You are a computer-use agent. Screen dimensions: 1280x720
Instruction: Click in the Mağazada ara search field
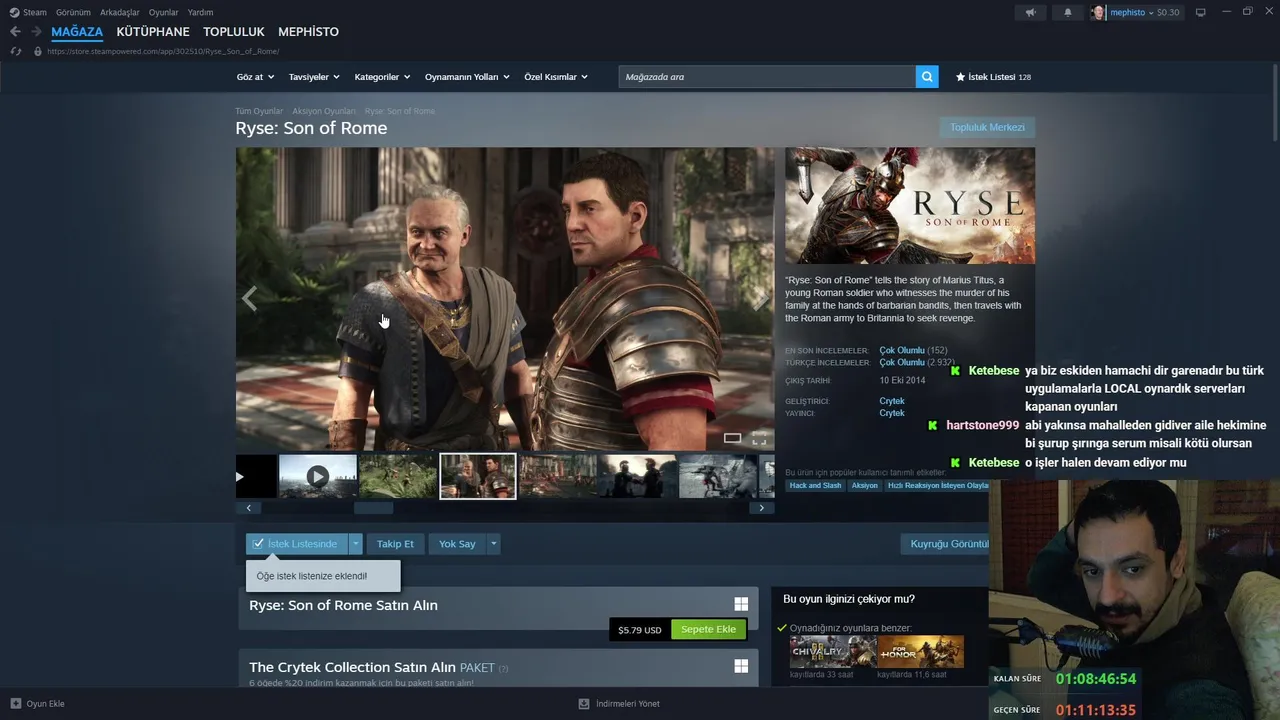[x=767, y=76]
